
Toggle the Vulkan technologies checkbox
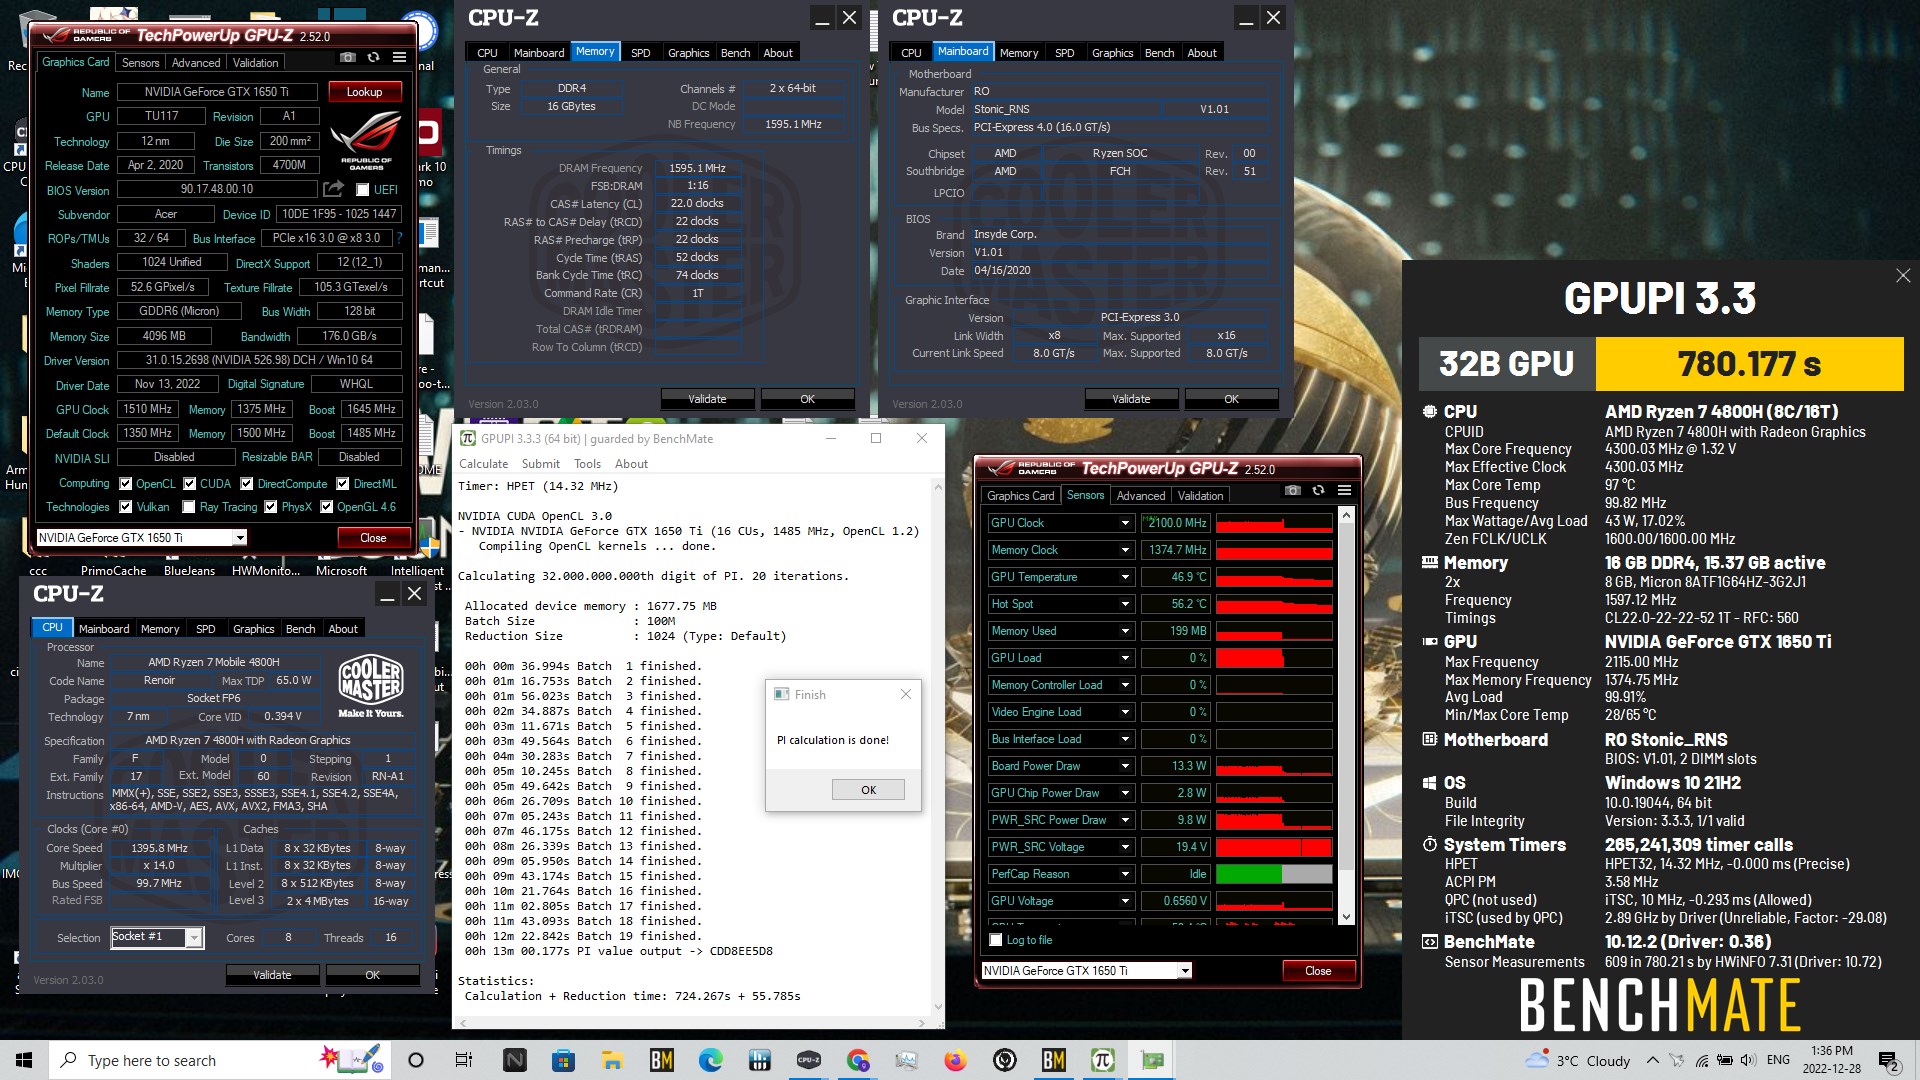click(x=125, y=507)
